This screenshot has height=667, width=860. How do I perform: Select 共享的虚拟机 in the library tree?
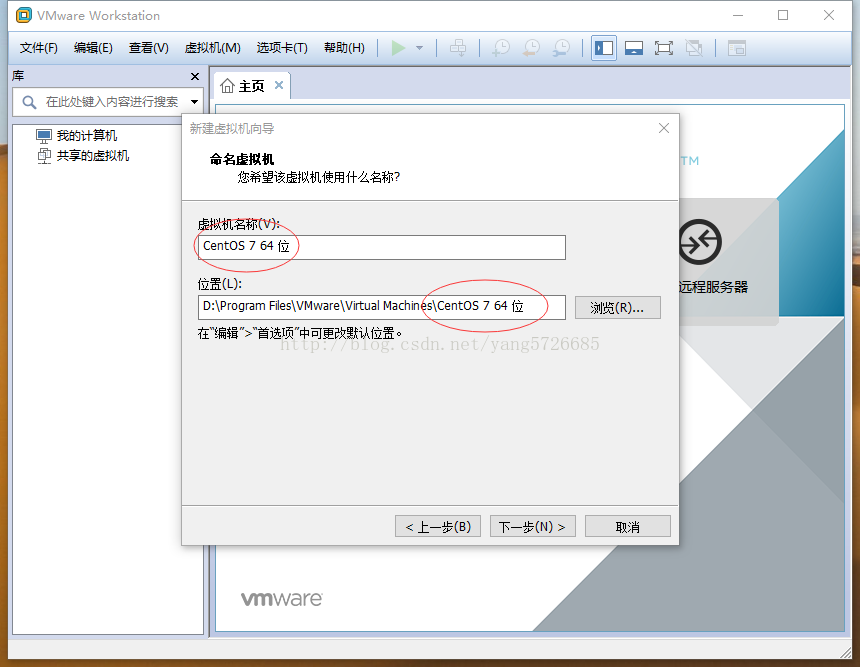82,156
